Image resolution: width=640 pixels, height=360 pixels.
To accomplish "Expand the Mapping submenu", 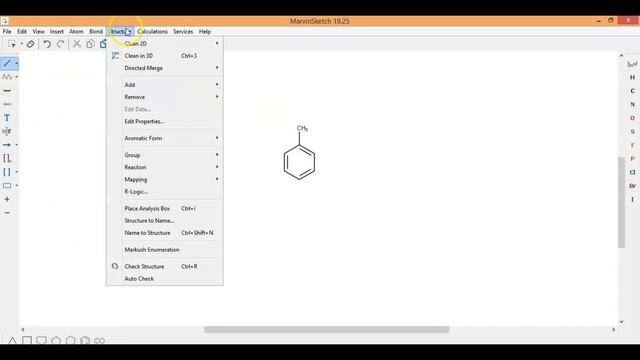I will click(164, 179).
